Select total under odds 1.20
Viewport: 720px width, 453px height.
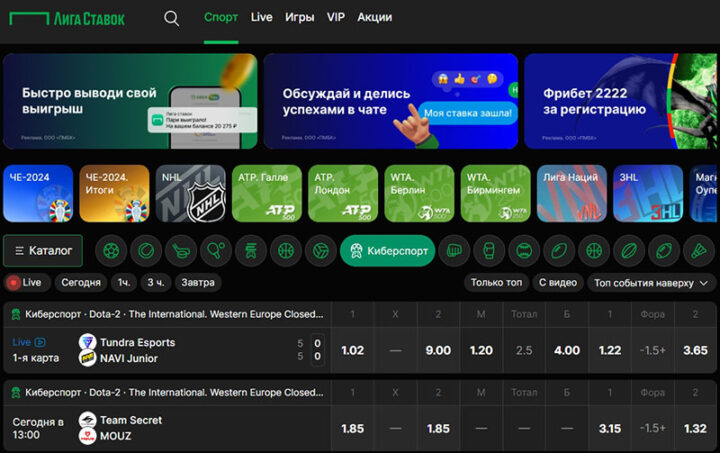pyautogui.click(x=481, y=350)
